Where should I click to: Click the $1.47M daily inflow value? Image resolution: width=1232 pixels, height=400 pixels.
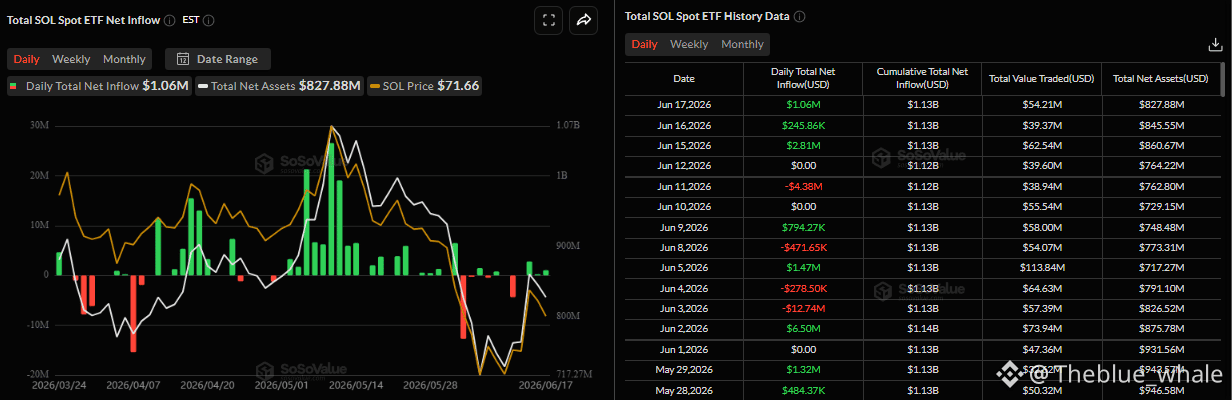tap(802, 268)
